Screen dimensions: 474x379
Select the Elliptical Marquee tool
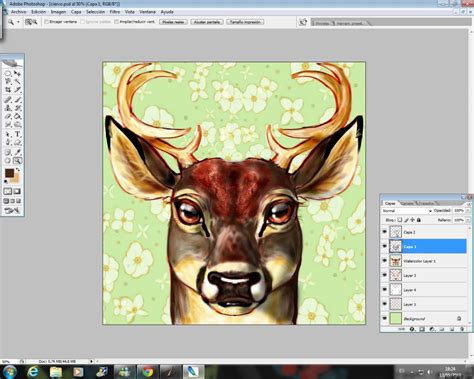pyautogui.click(x=8, y=73)
